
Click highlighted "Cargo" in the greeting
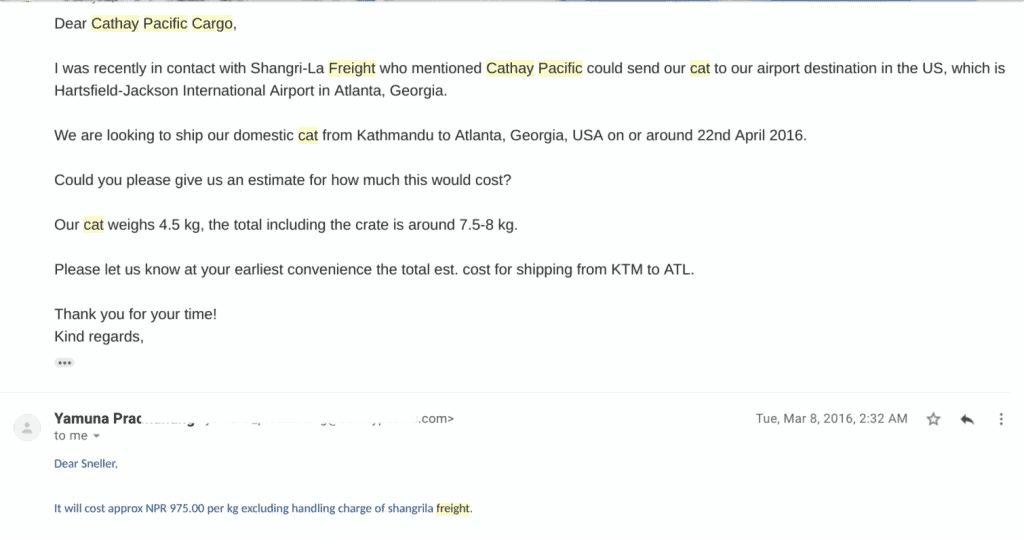point(212,24)
